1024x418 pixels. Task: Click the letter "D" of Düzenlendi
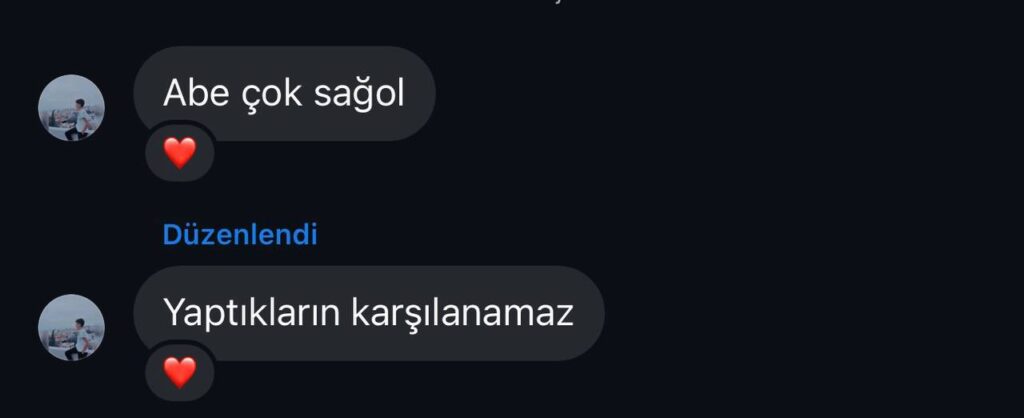tap(171, 234)
